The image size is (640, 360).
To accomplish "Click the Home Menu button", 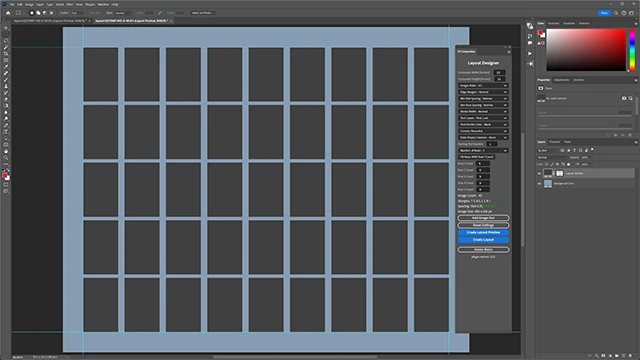I will coord(483,249).
